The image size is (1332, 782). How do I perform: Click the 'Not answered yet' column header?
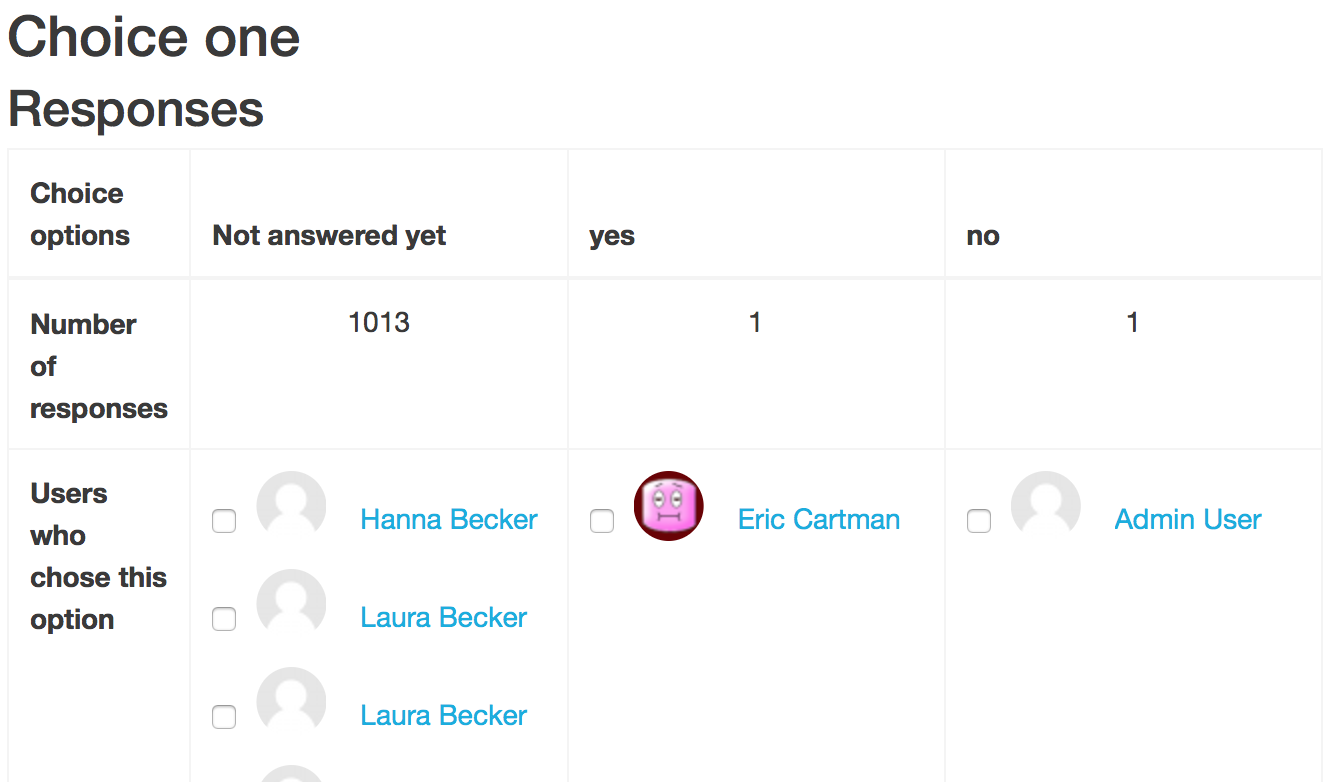pyautogui.click(x=329, y=236)
